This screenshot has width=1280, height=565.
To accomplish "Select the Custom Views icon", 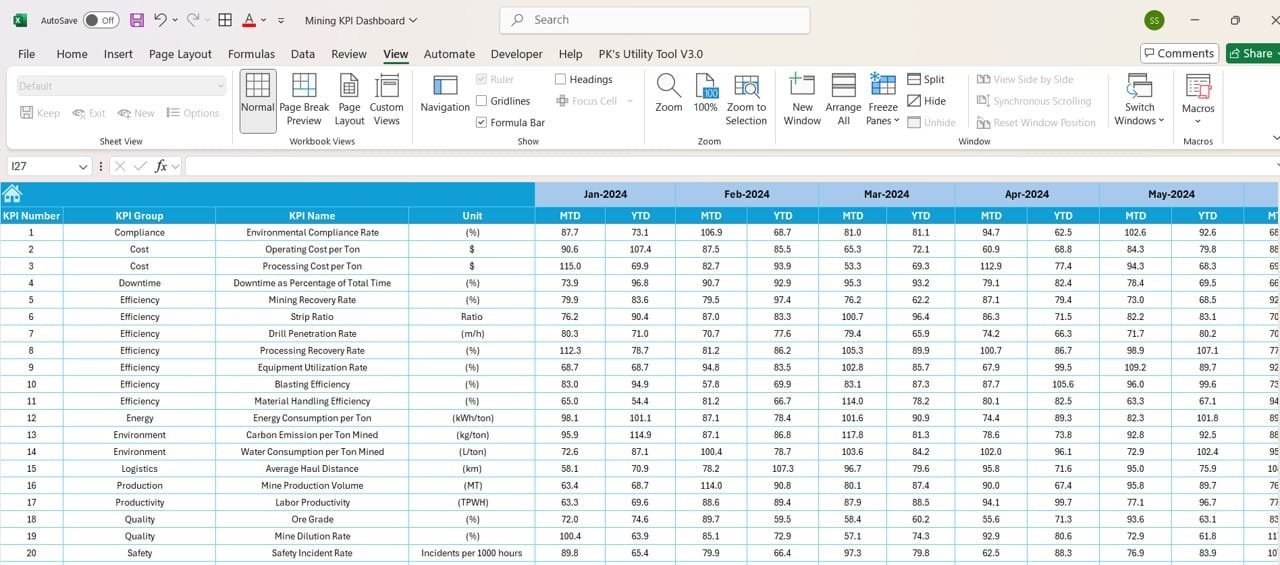I will (x=386, y=88).
